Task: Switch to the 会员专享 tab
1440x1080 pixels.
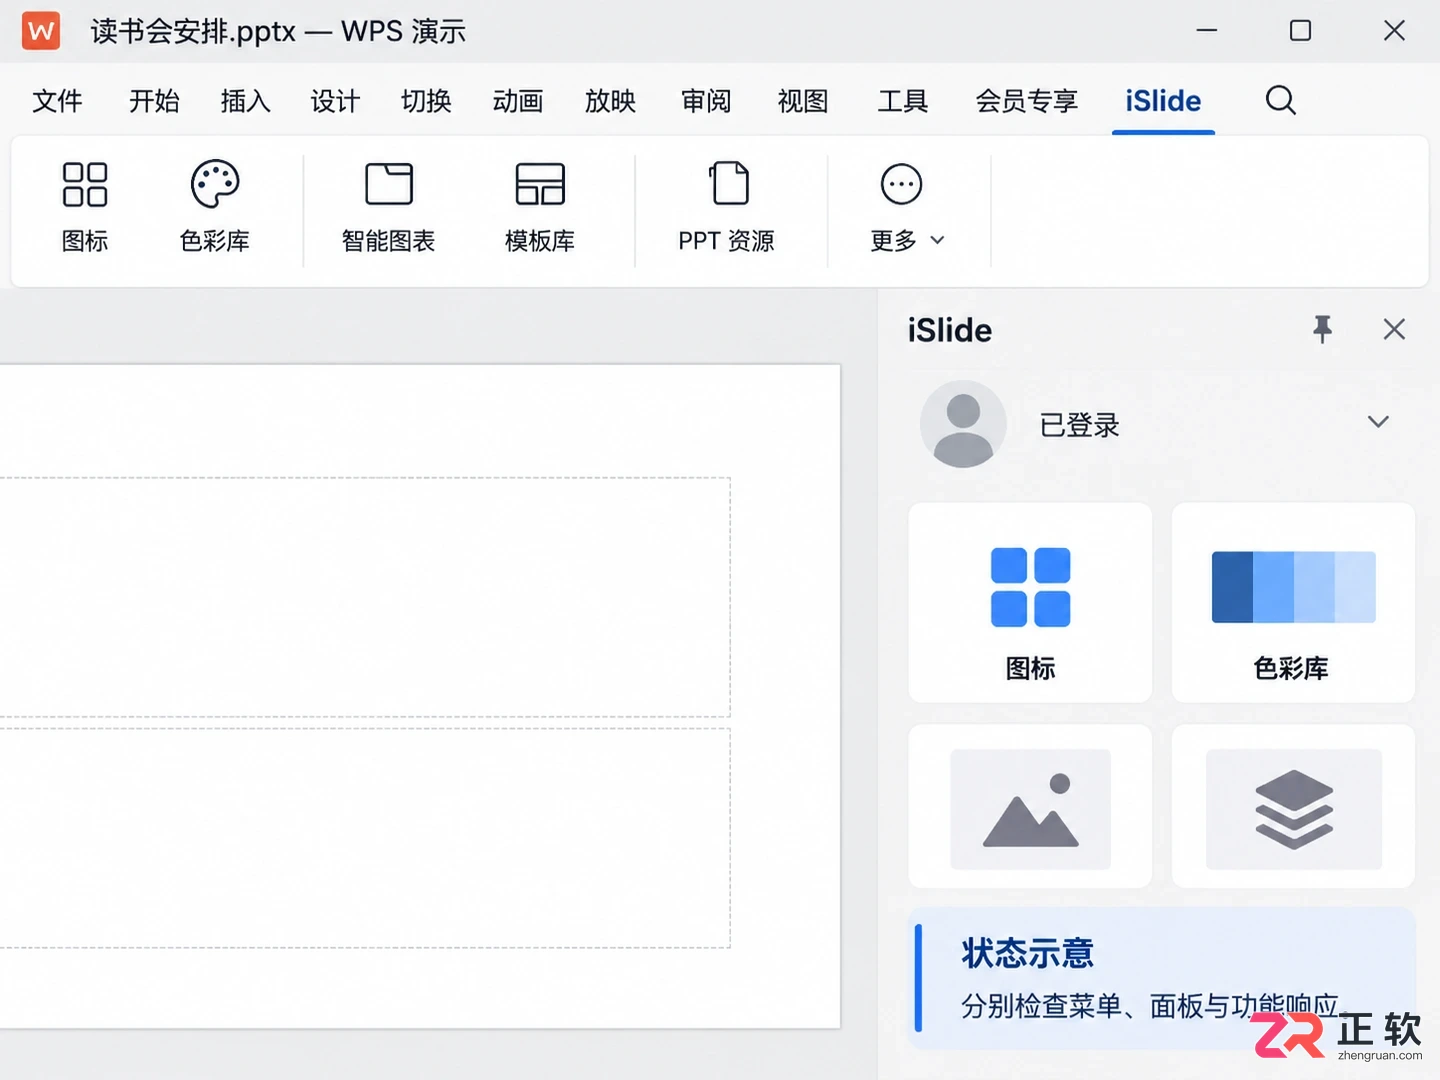Action: [x=1027, y=101]
